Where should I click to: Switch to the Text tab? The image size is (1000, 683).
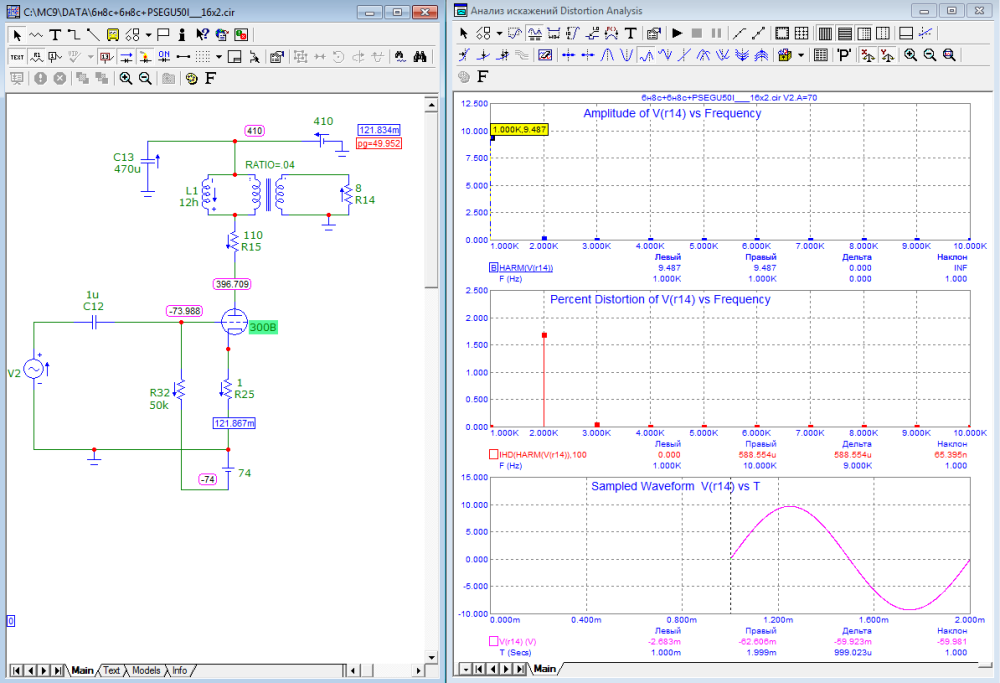(112, 670)
